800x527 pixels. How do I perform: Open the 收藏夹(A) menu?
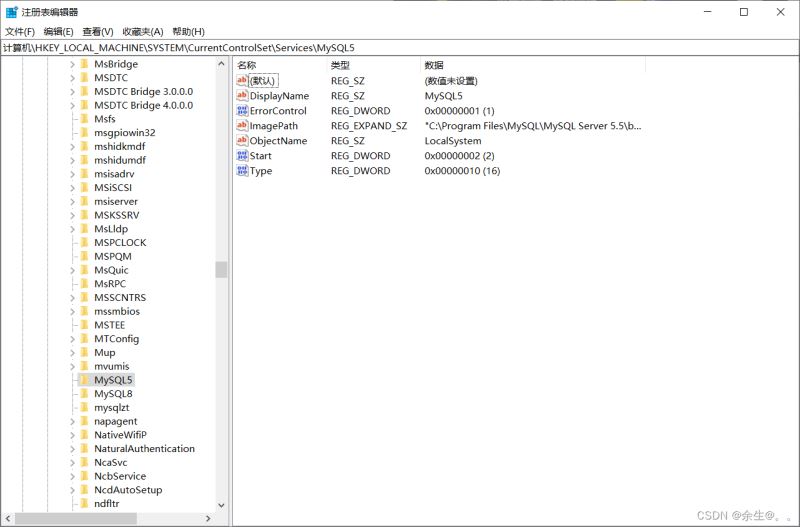tap(143, 32)
